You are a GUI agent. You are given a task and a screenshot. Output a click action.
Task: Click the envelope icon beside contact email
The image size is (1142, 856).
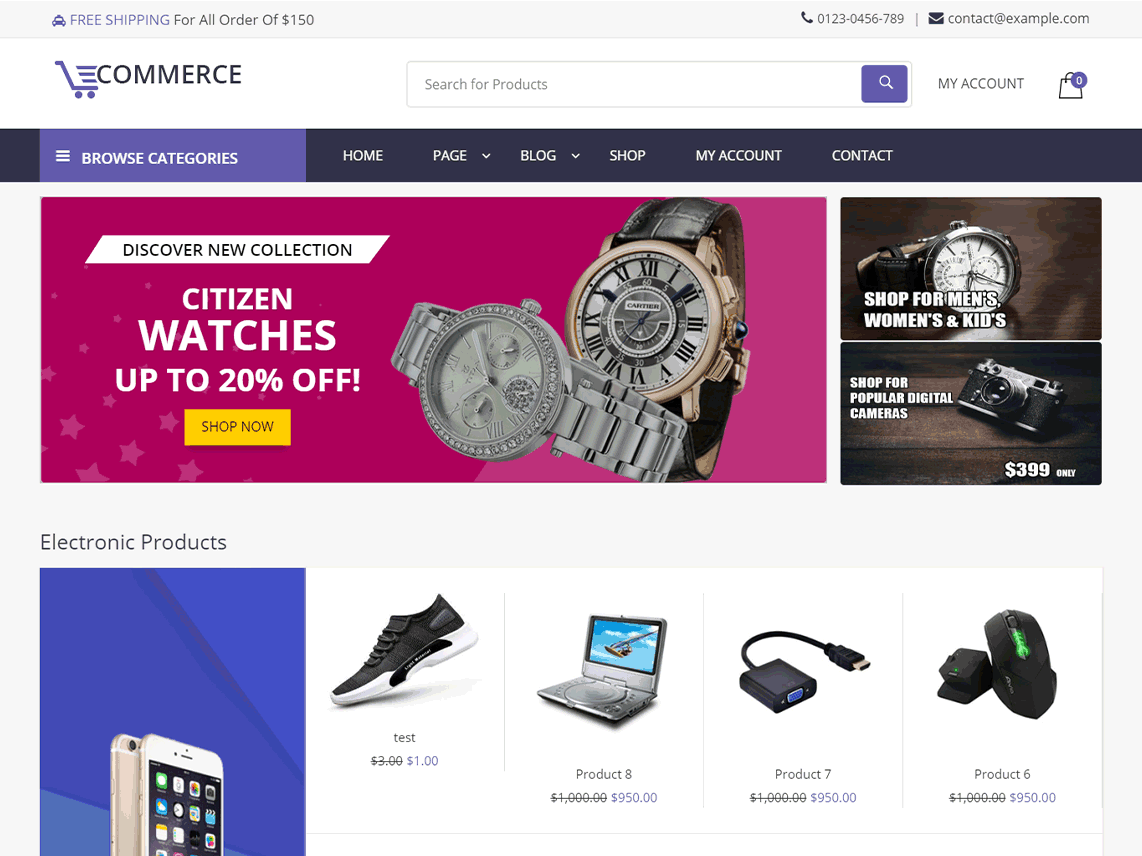click(x=936, y=18)
